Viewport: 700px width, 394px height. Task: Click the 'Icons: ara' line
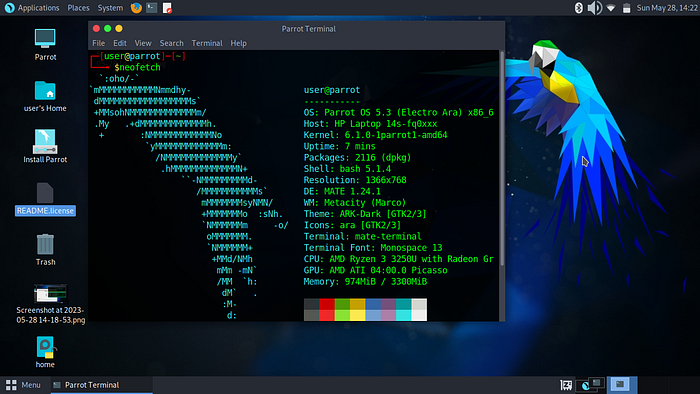point(352,225)
